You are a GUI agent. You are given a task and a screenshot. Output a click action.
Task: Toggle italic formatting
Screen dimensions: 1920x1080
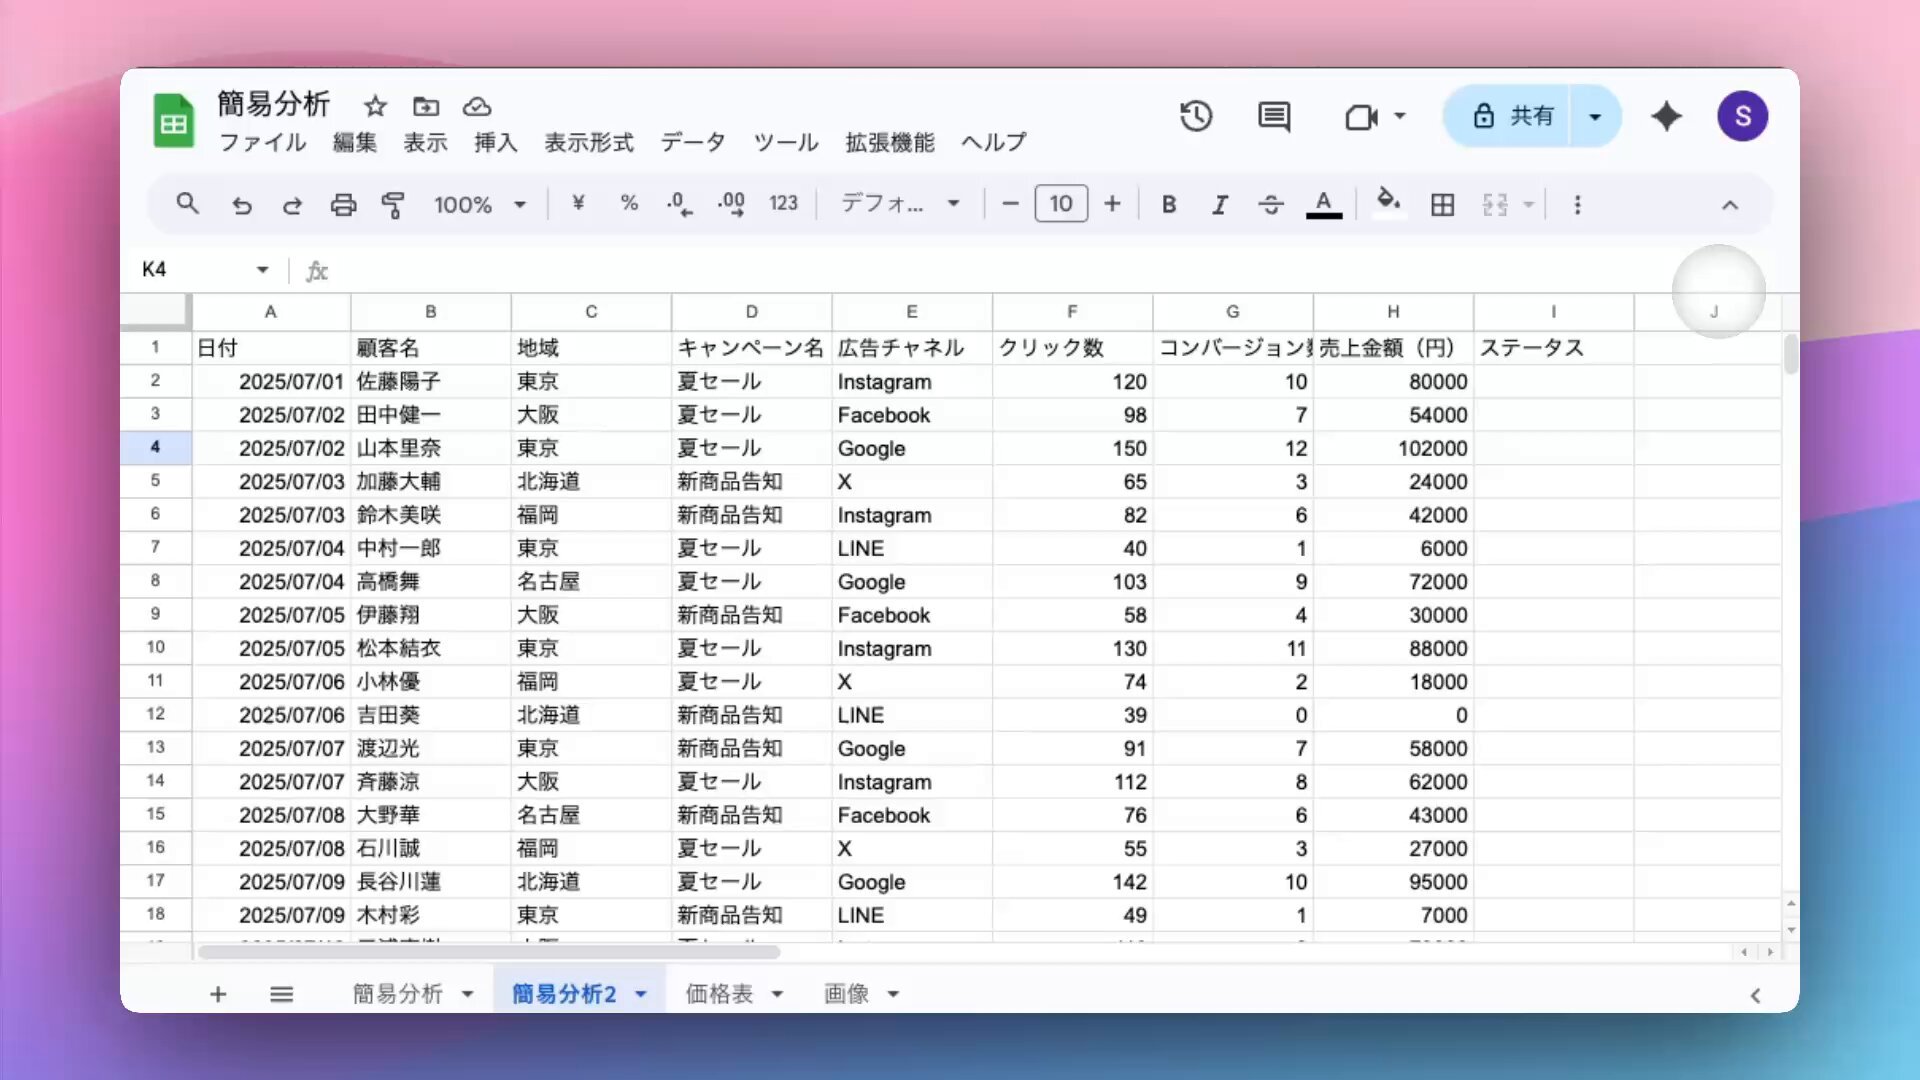tap(1219, 205)
